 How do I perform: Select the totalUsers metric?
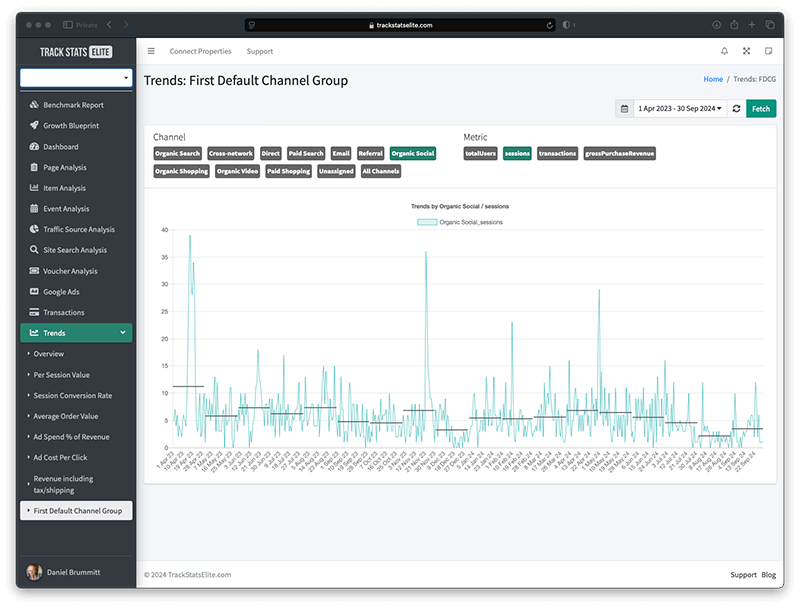click(x=481, y=154)
